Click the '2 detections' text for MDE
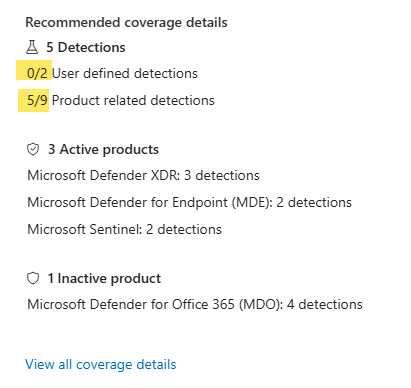This screenshot has height=388, width=411. click(x=314, y=202)
